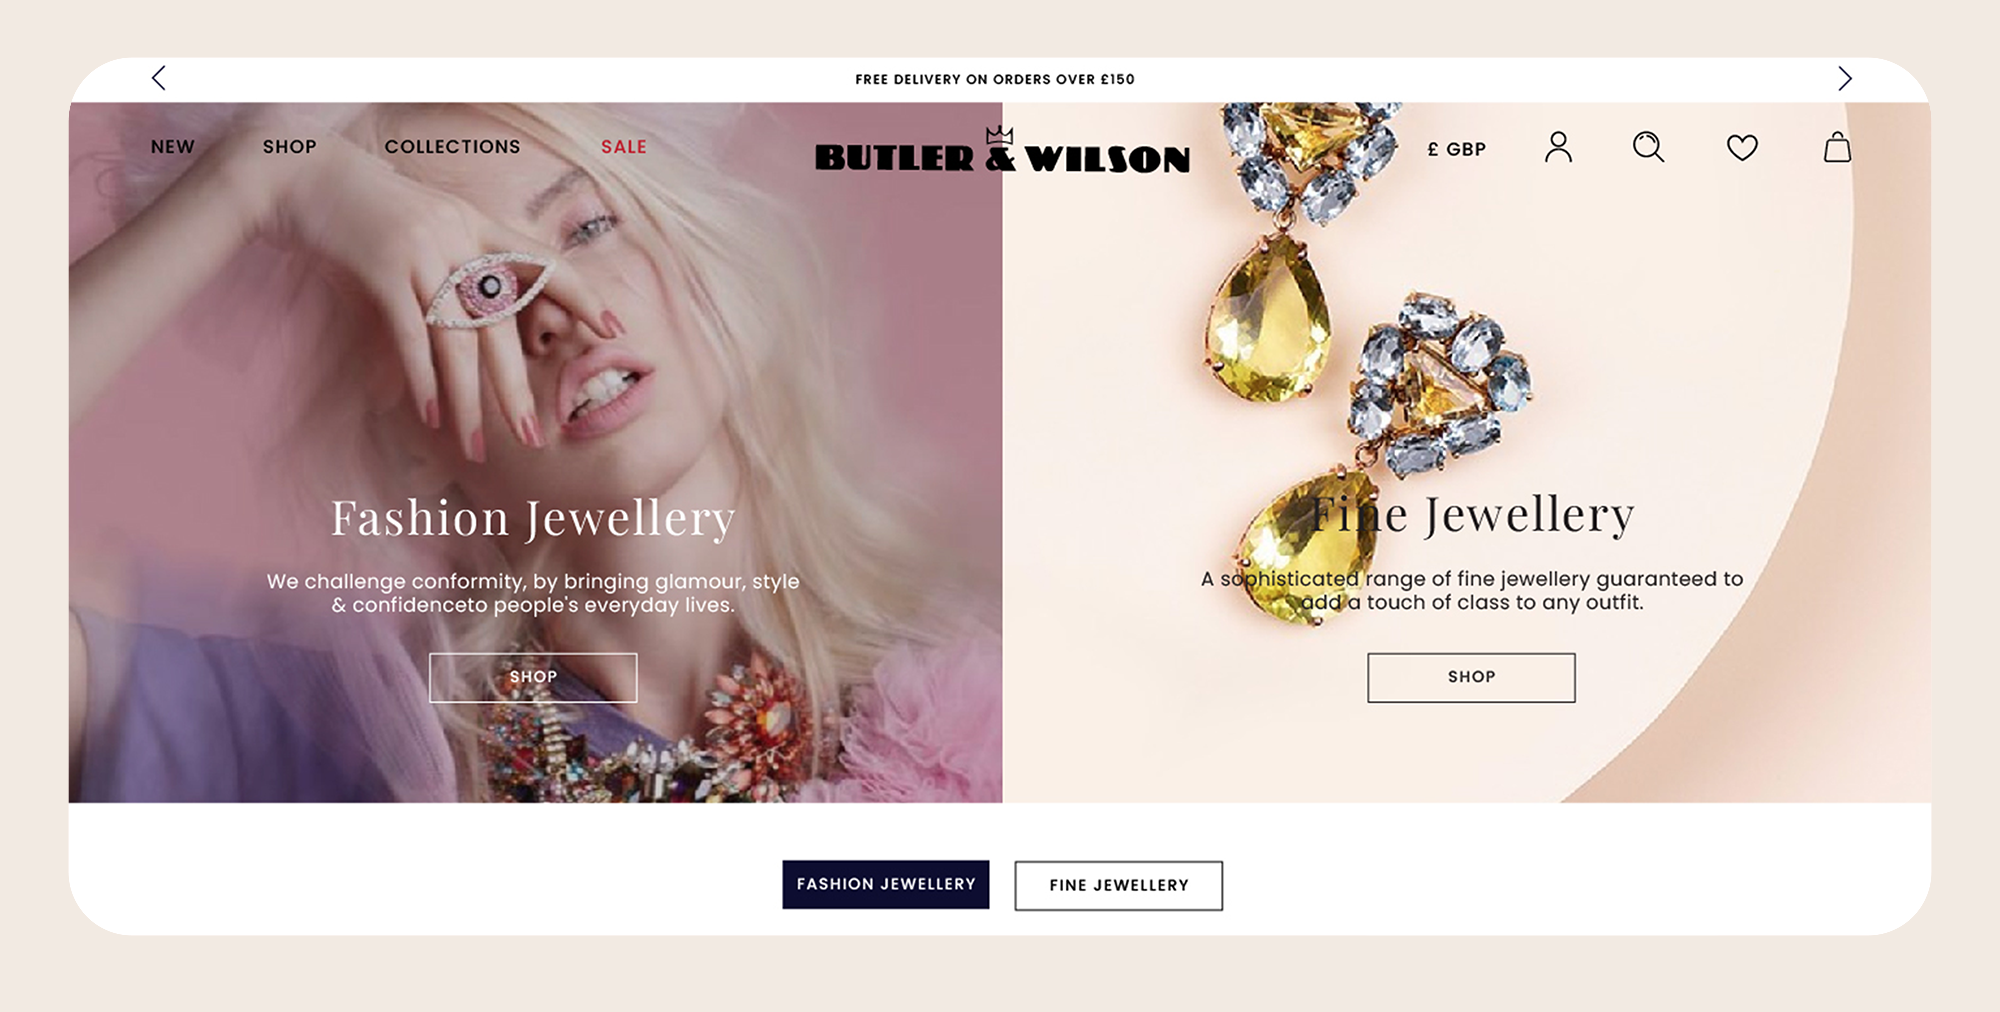Open the SALE menu item
2000x1012 pixels.
pos(624,147)
